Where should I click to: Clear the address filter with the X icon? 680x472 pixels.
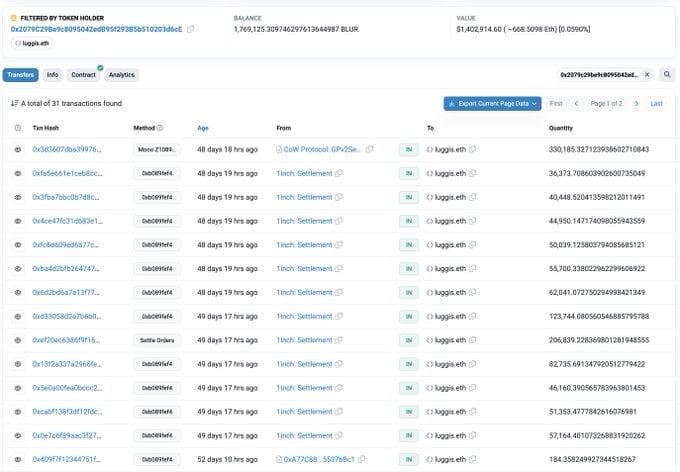click(646, 75)
